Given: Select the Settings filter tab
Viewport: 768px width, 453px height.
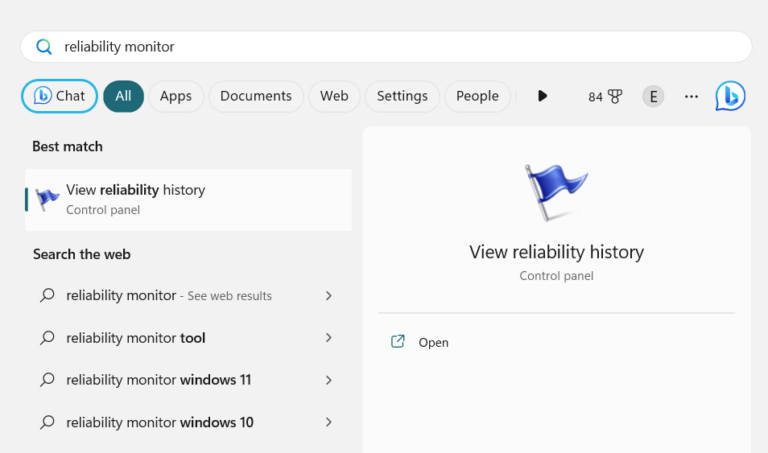Looking at the screenshot, I should tap(402, 96).
